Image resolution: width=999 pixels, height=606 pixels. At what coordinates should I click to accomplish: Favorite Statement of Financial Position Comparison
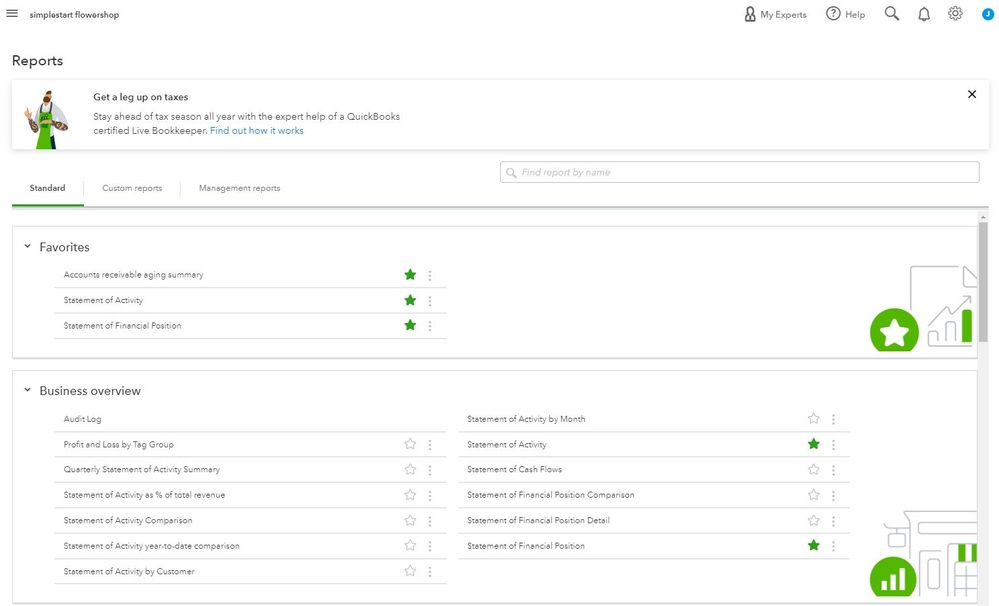pyautogui.click(x=814, y=495)
